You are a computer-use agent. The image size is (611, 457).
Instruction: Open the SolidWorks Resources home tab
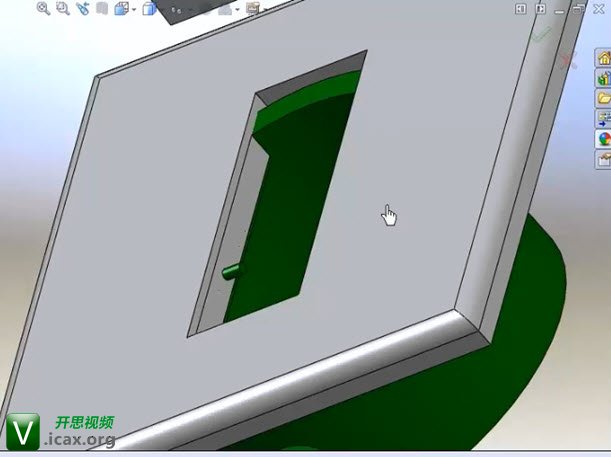pos(603,58)
